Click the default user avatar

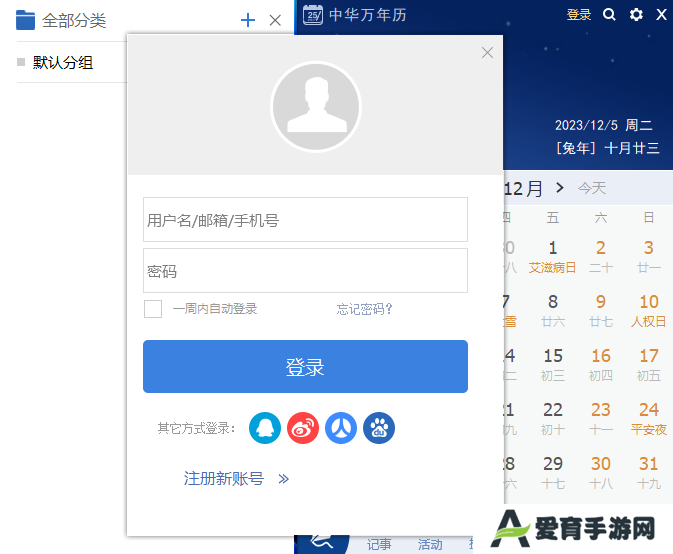tap(316, 107)
